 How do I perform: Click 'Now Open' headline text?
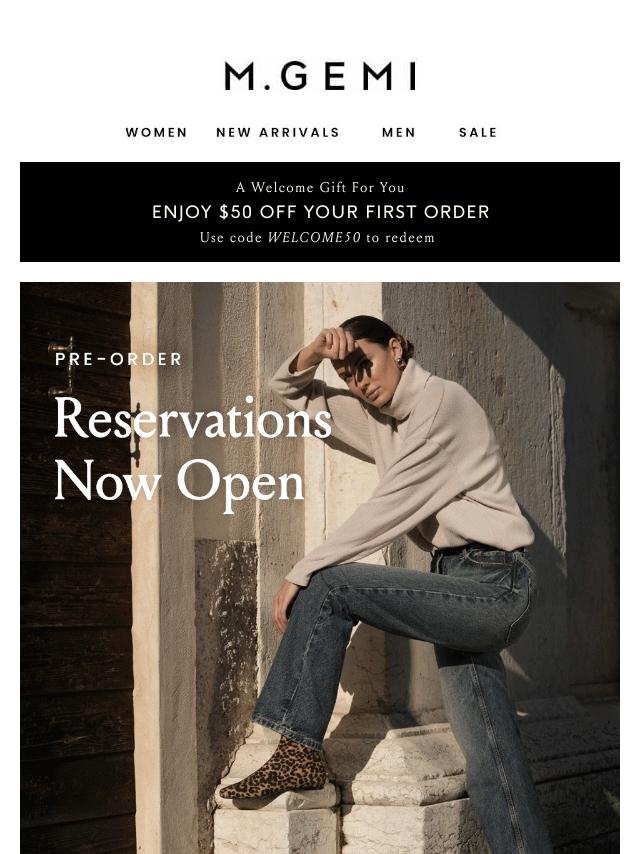(x=179, y=483)
